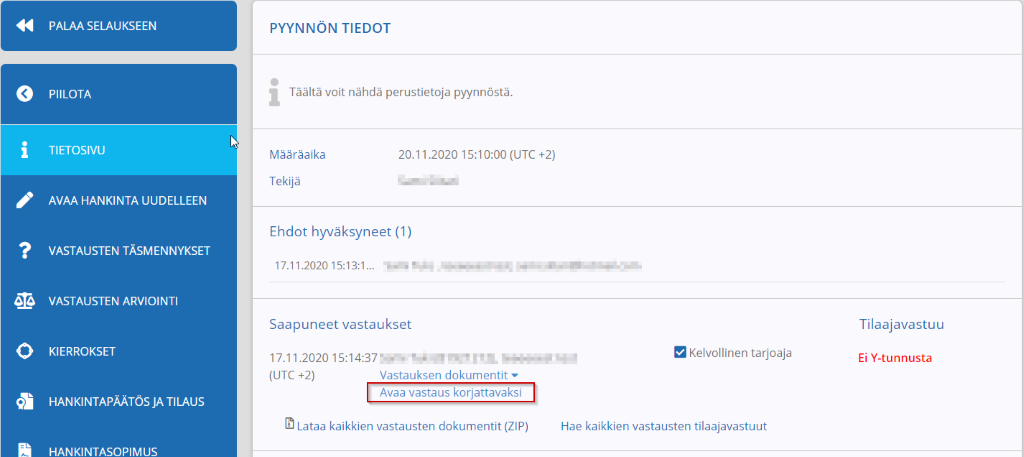Click the Määräaika label
The height and width of the screenshot is (457, 1024).
point(297,155)
